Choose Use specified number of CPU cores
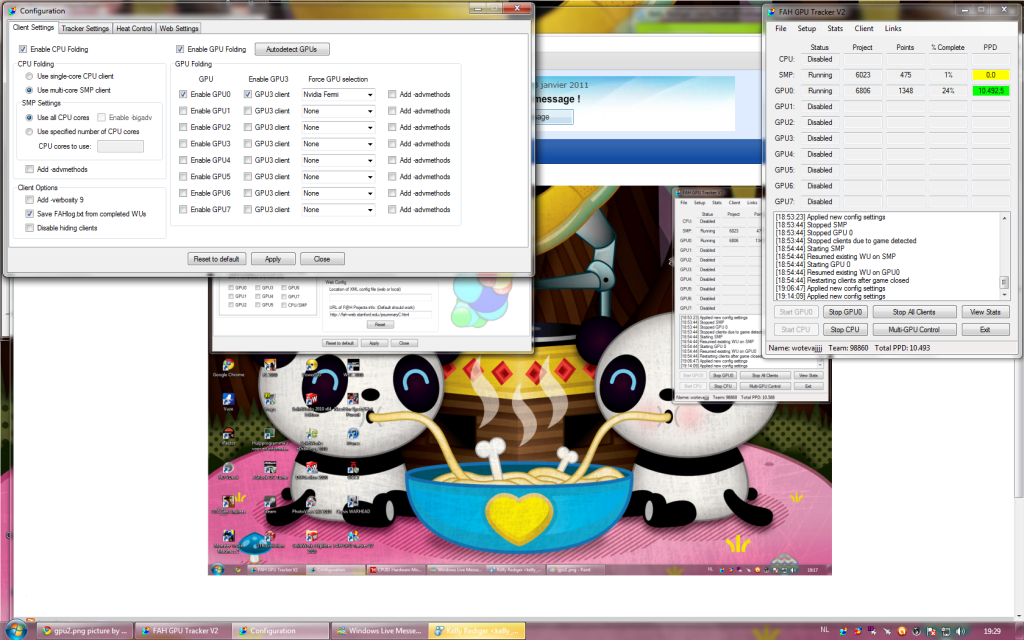1024x640 pixels. pos(29,131)
